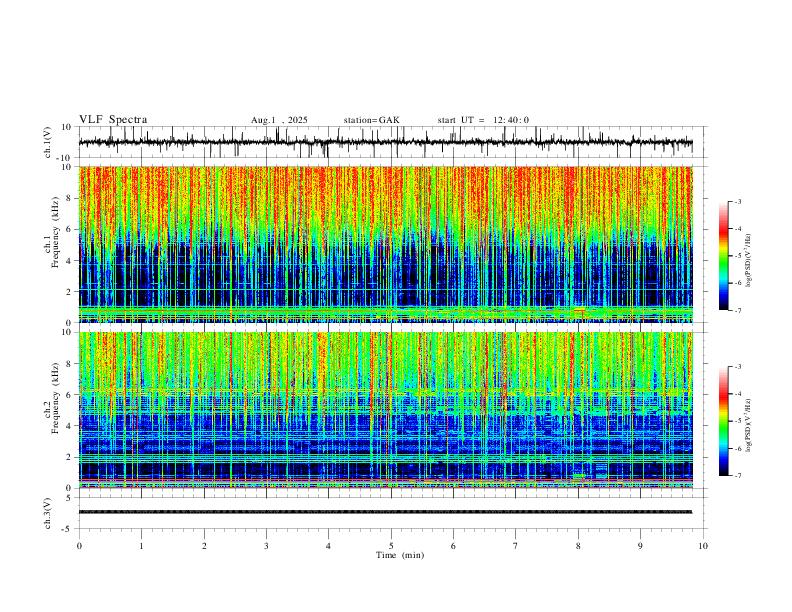Viewport: 792px width, 612px height.
Task: Click the "ch.1(V)" waveform axis label
Action: [48, 142]
